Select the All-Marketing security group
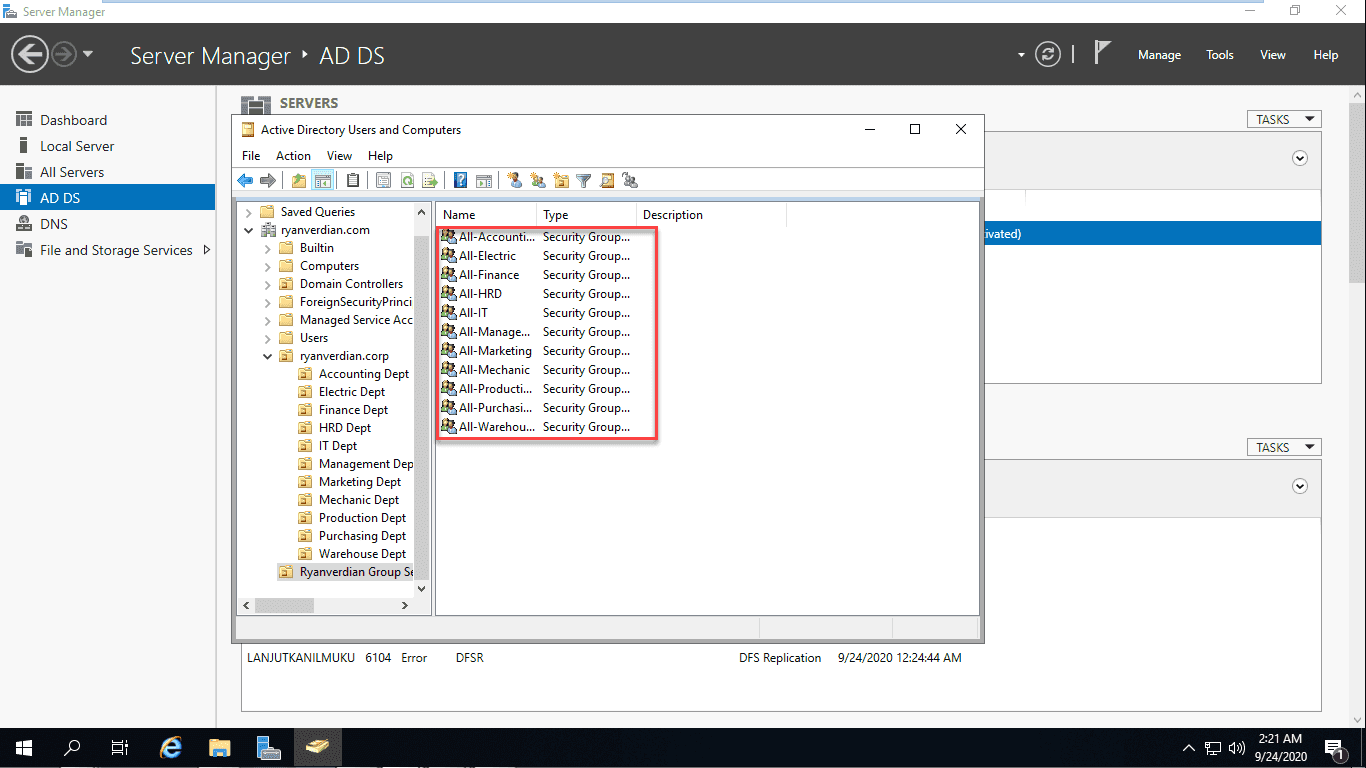Viewport: 1366px width, 768px height. click(496, 351)
